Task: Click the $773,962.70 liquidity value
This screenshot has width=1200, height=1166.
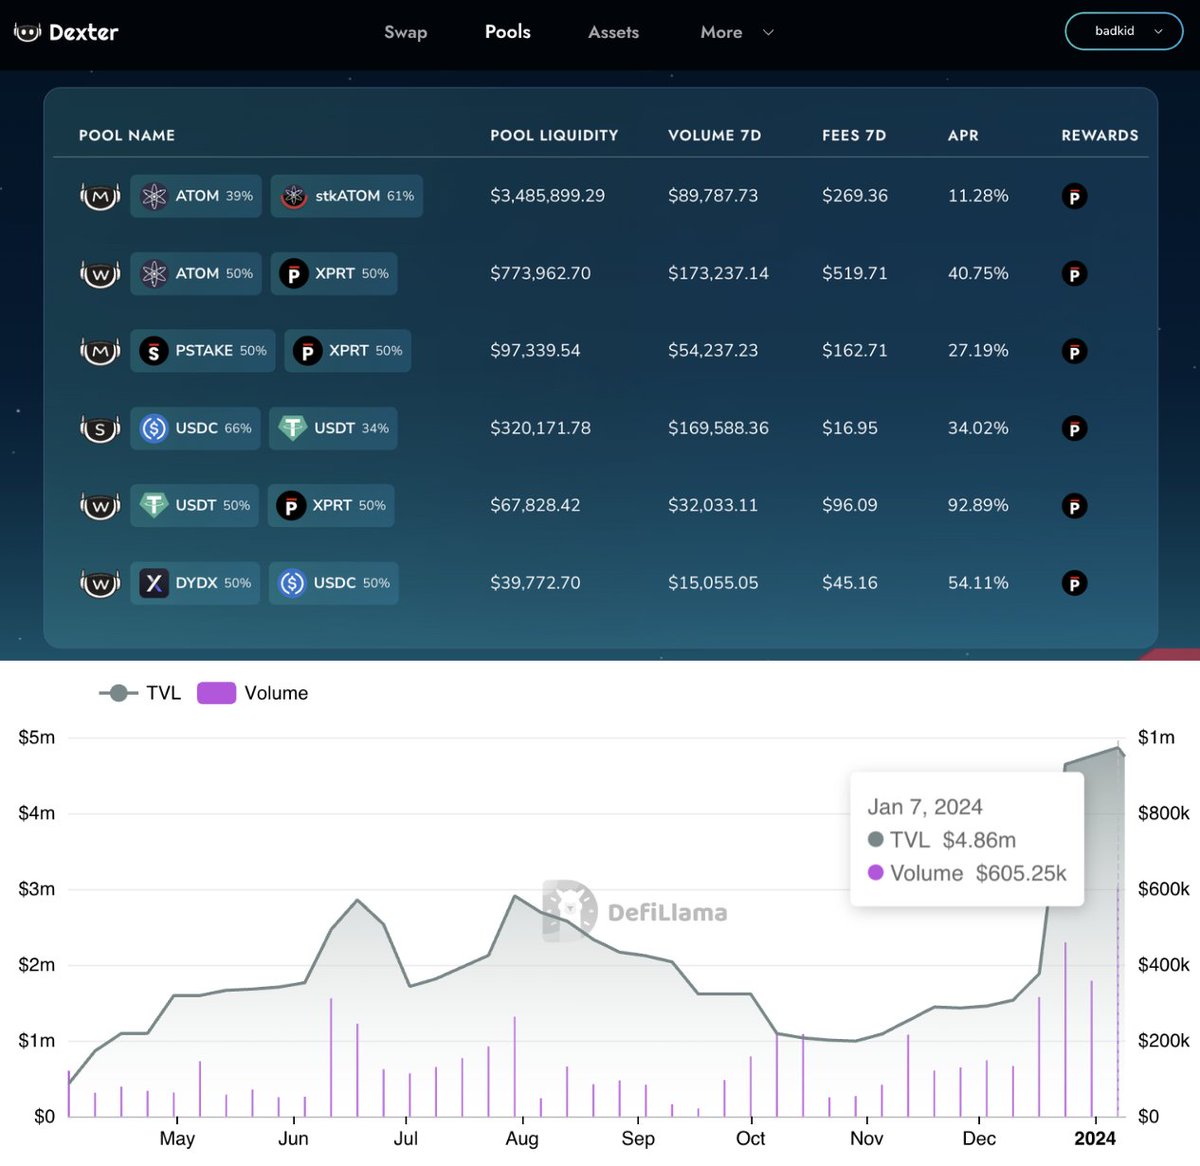Action: (540, 273)
